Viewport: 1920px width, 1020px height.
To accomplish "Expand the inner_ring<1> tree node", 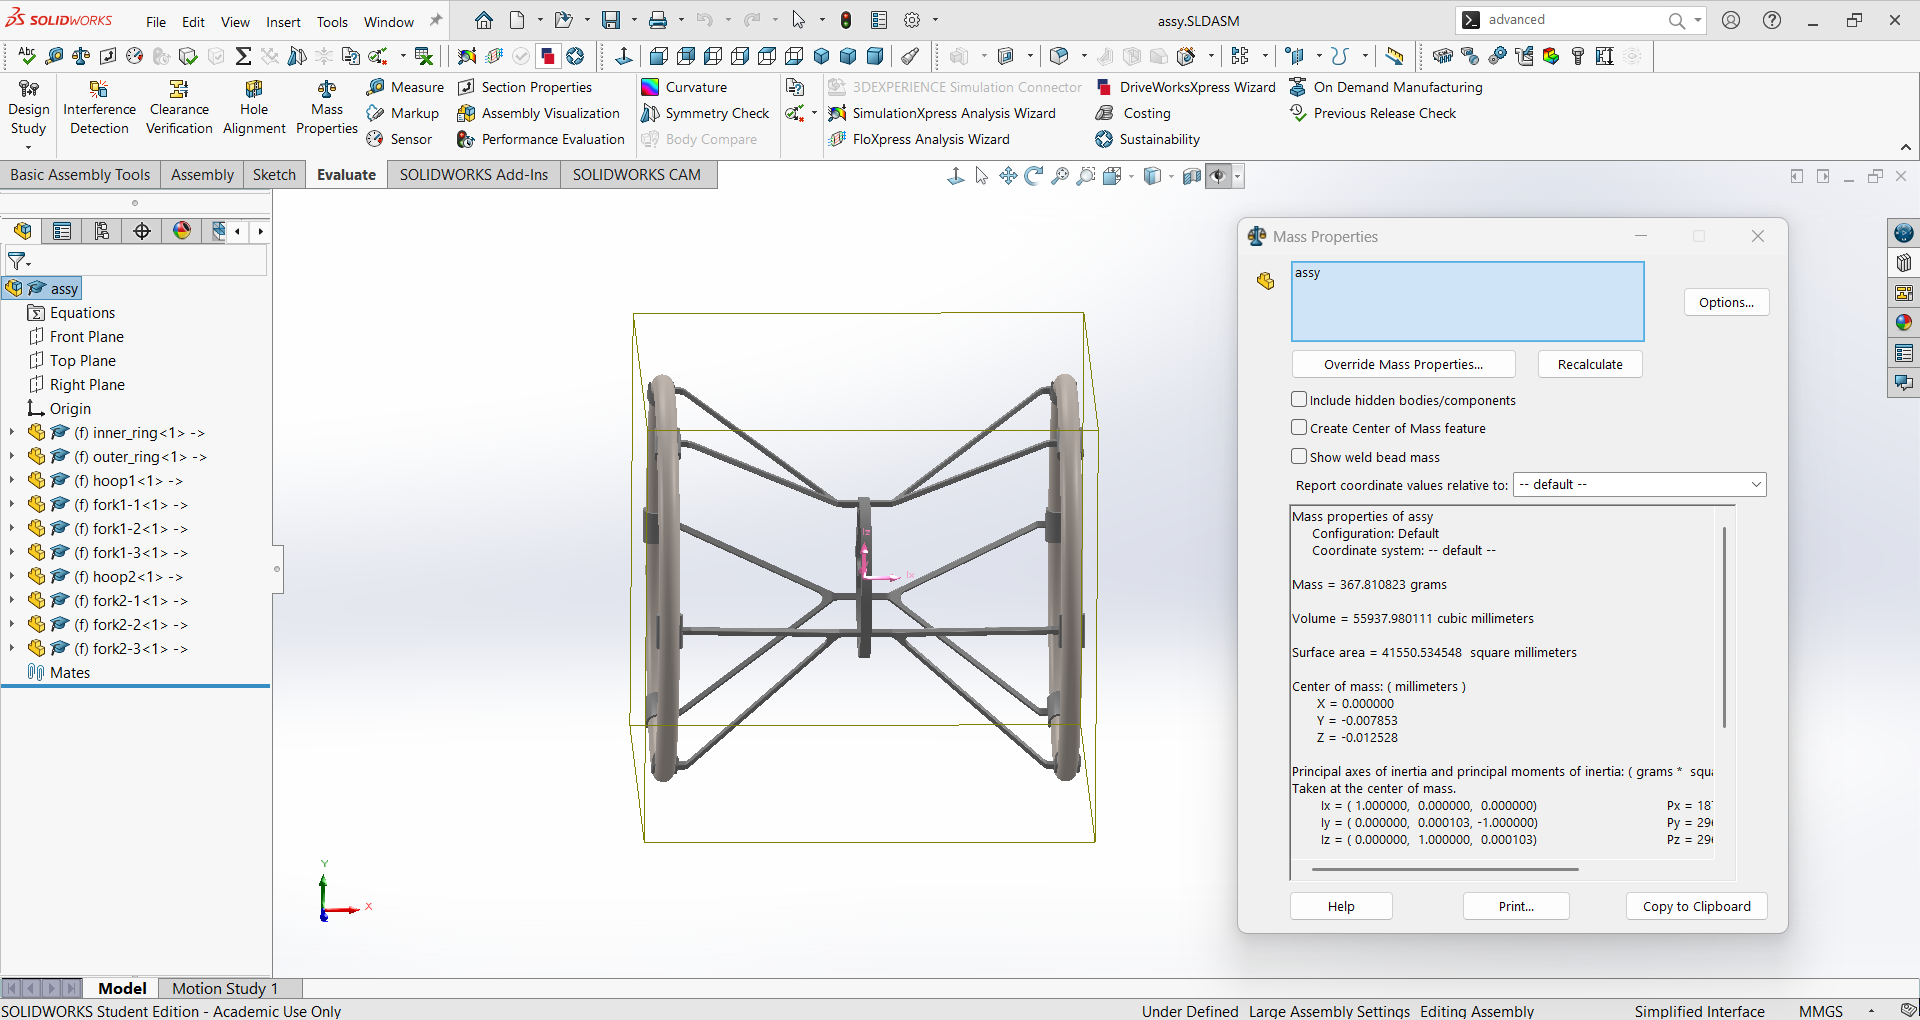I will click(x=12, y=433).
